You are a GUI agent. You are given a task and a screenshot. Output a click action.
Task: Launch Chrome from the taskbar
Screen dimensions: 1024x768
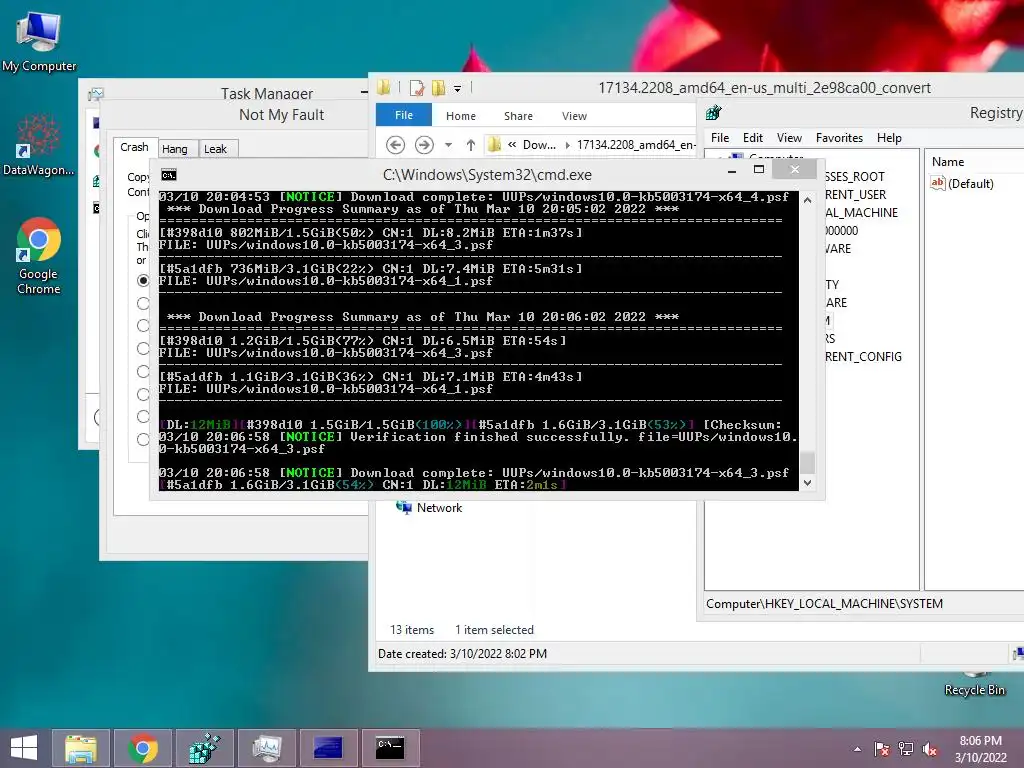(x=142, y=748)
